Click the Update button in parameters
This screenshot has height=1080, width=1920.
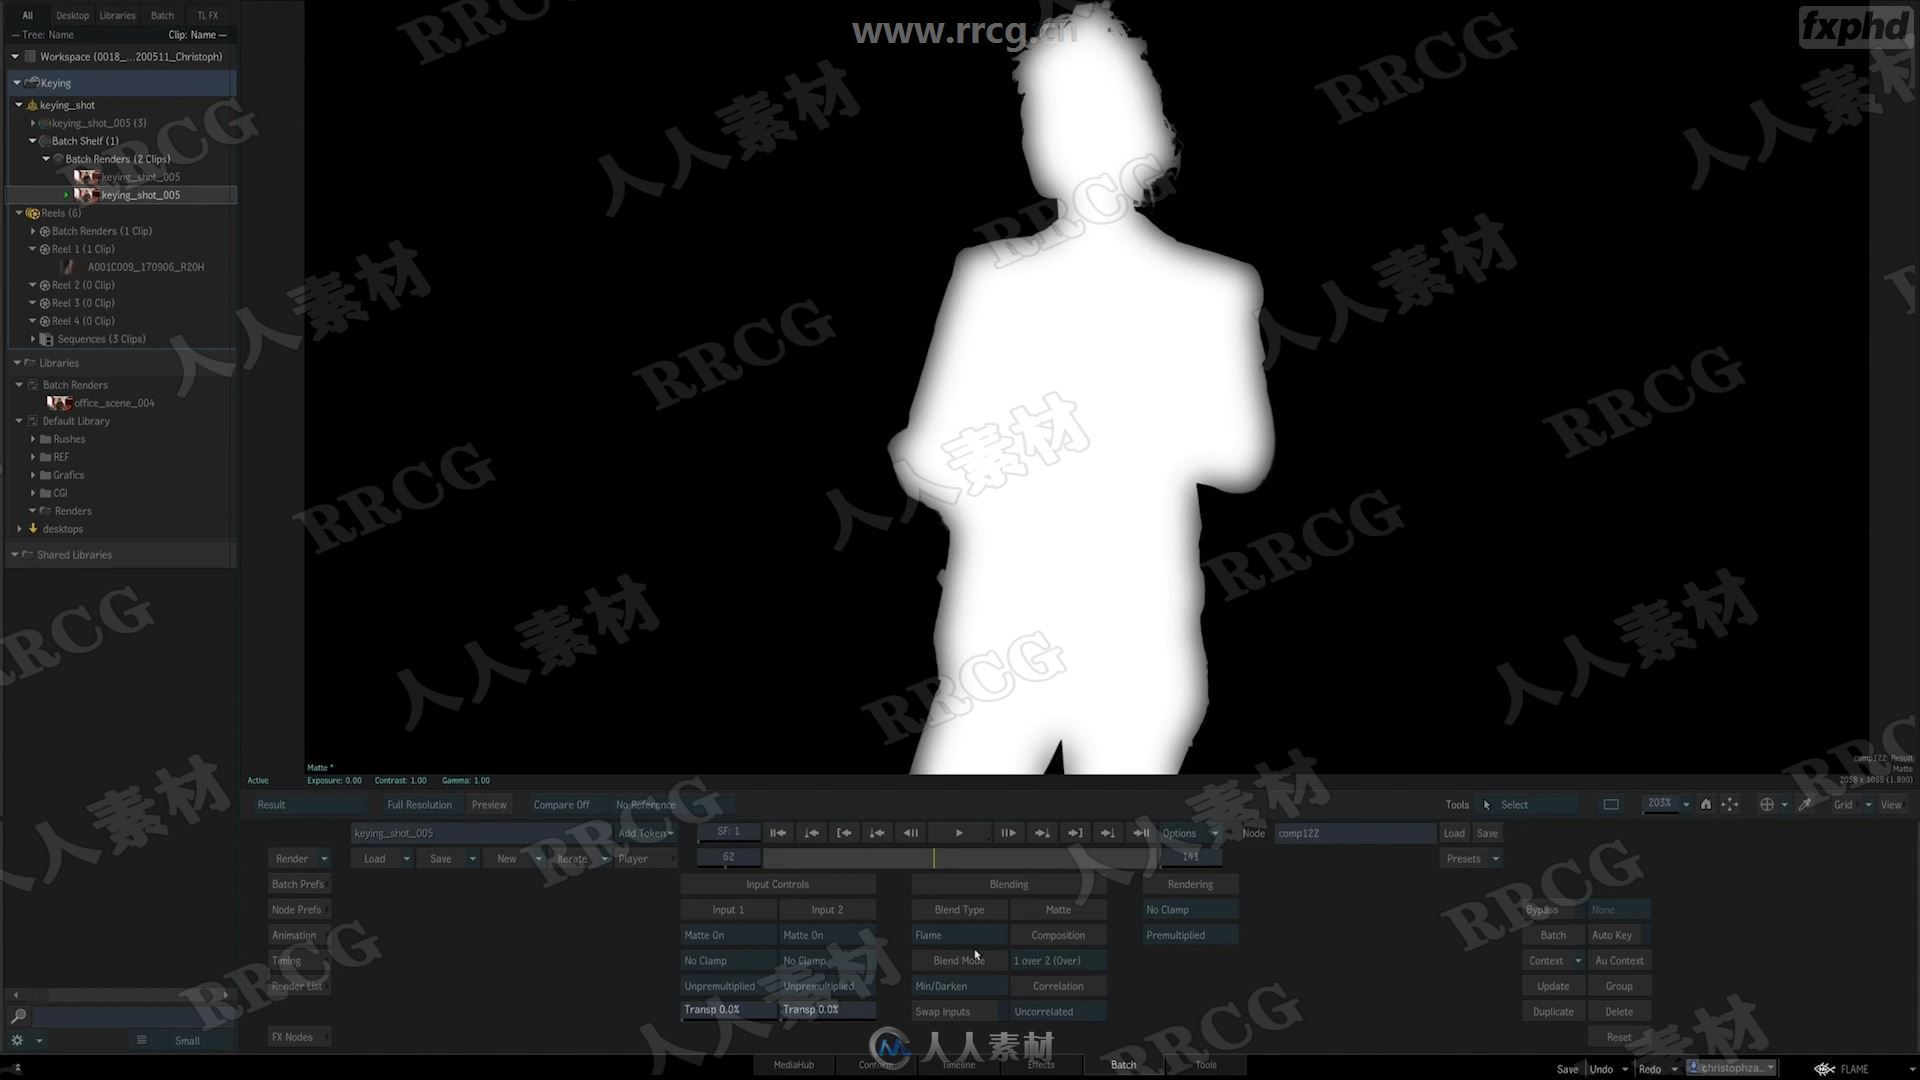pos(1553,985)
